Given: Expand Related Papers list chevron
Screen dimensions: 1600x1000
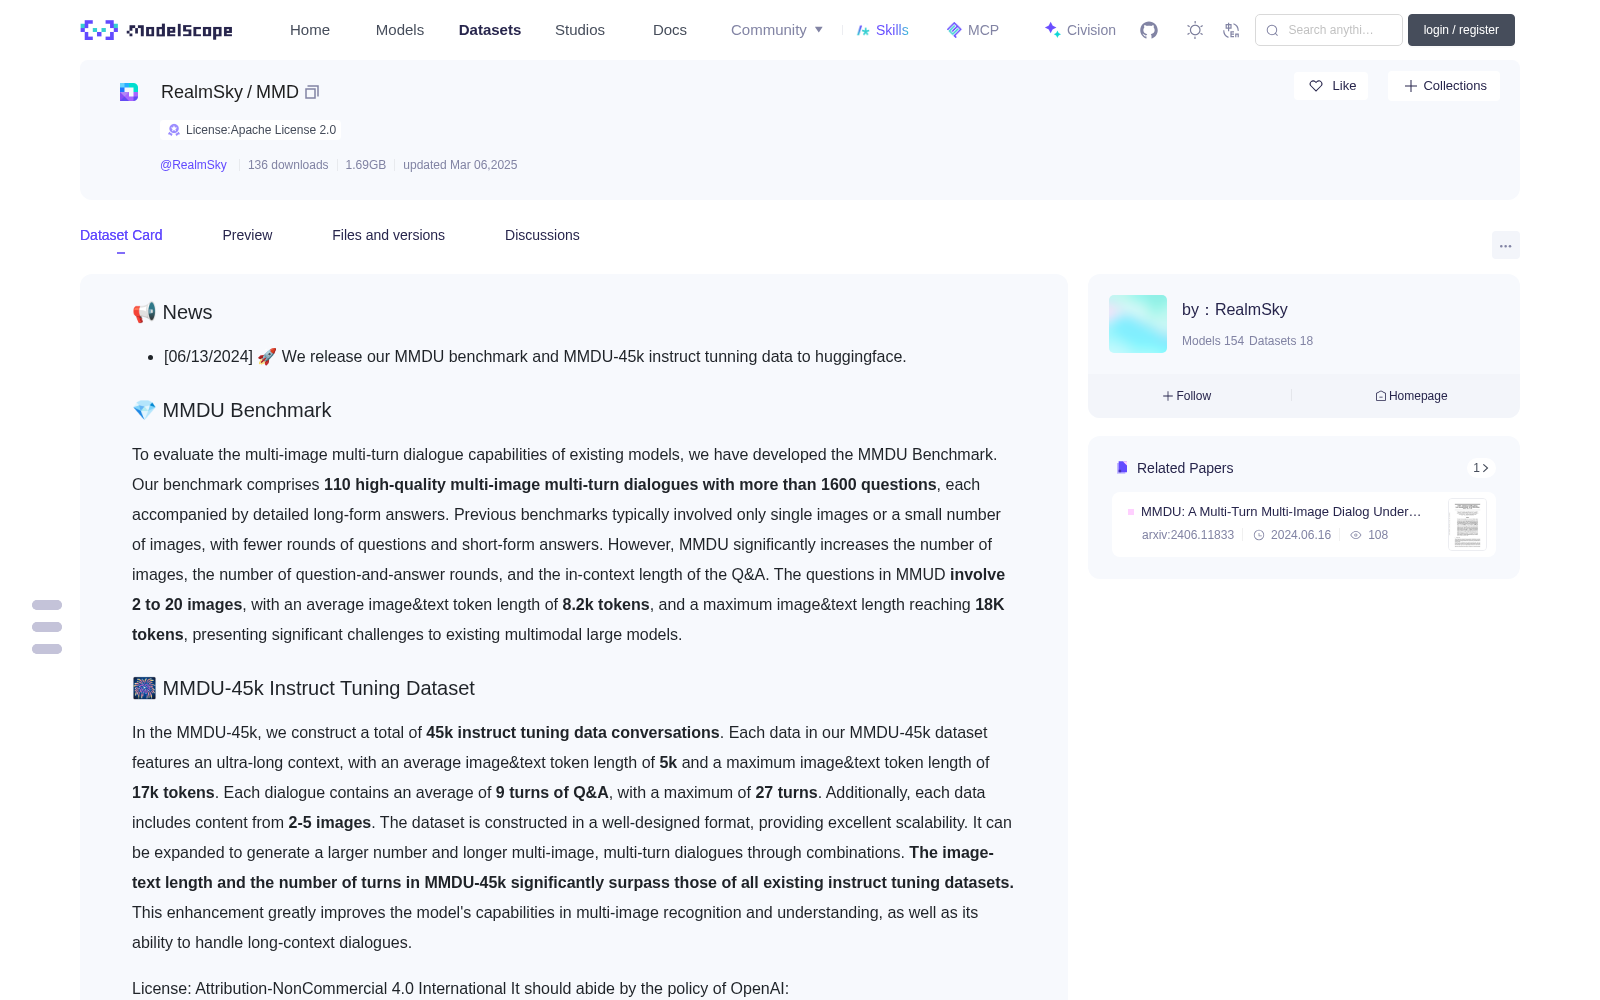Looking at the screenshot, I should click(1481, 468).
